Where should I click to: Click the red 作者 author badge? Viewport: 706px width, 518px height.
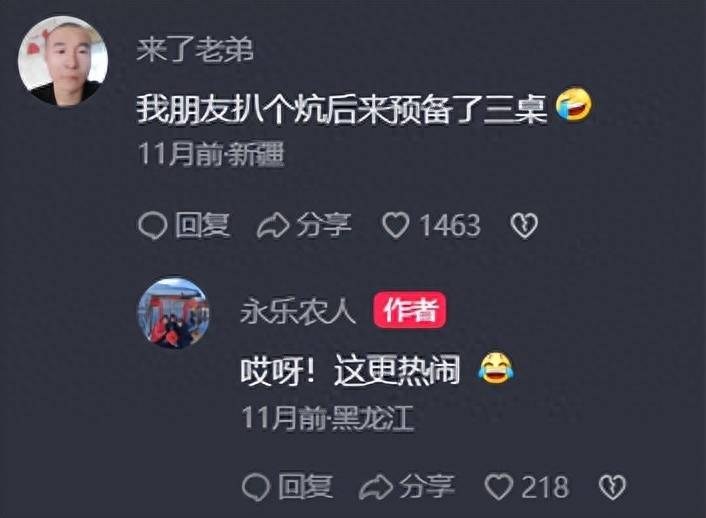410,310
